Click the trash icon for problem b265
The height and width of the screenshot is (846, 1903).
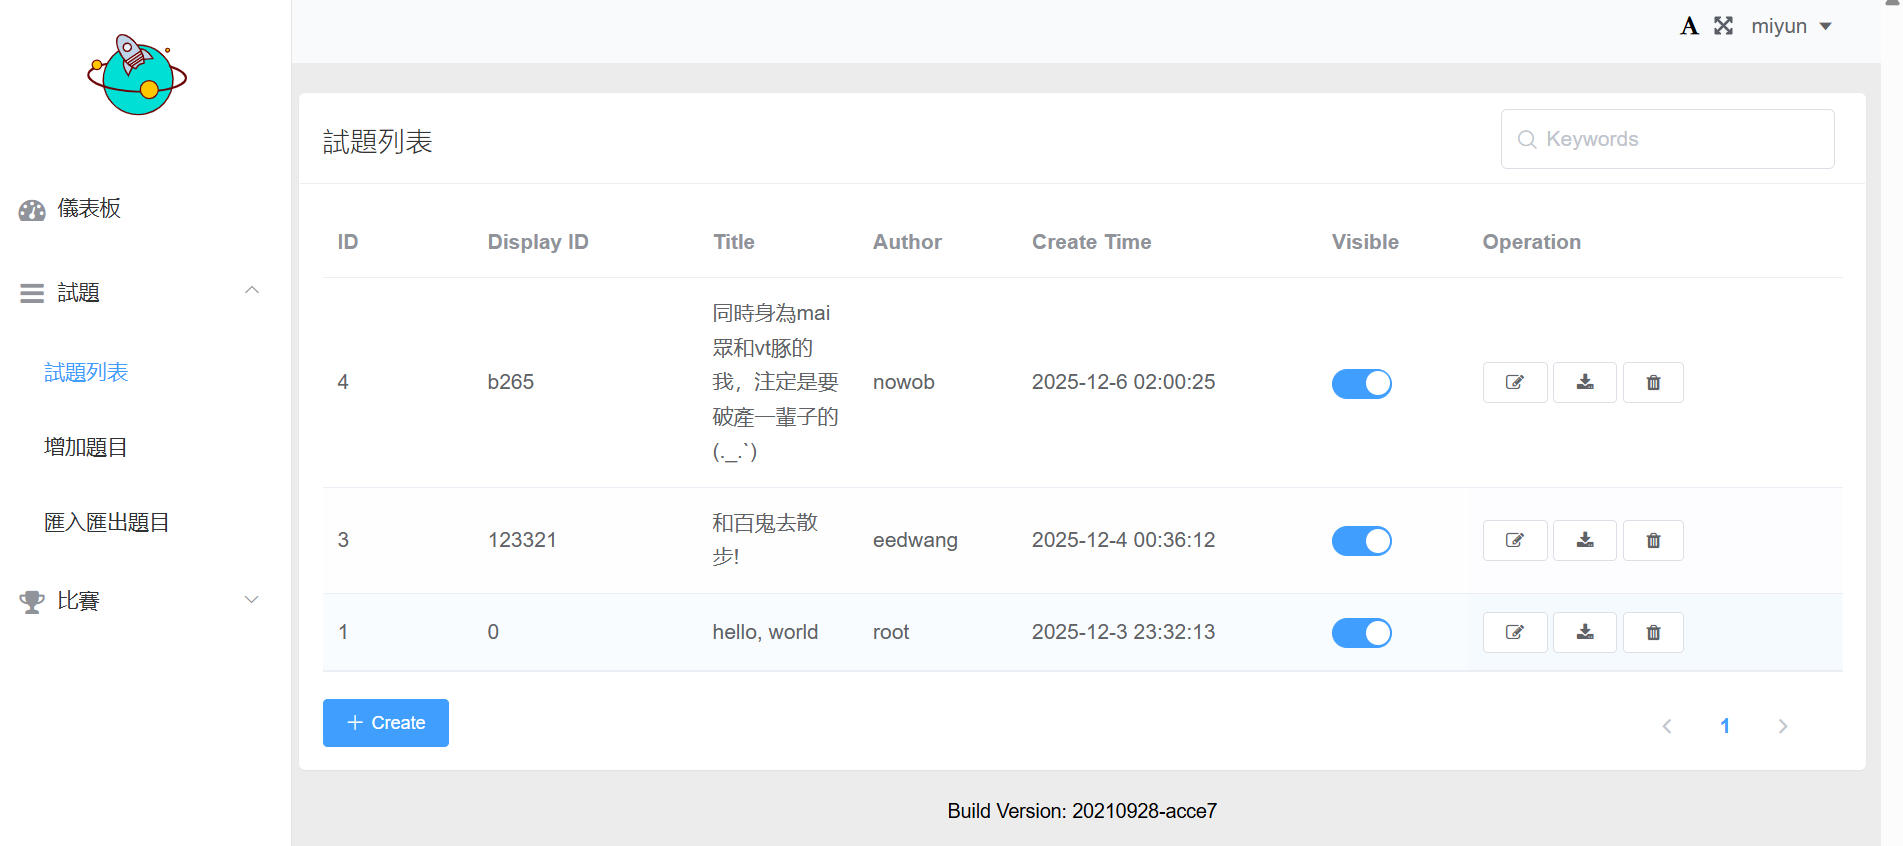click(x=1652, y=382)
